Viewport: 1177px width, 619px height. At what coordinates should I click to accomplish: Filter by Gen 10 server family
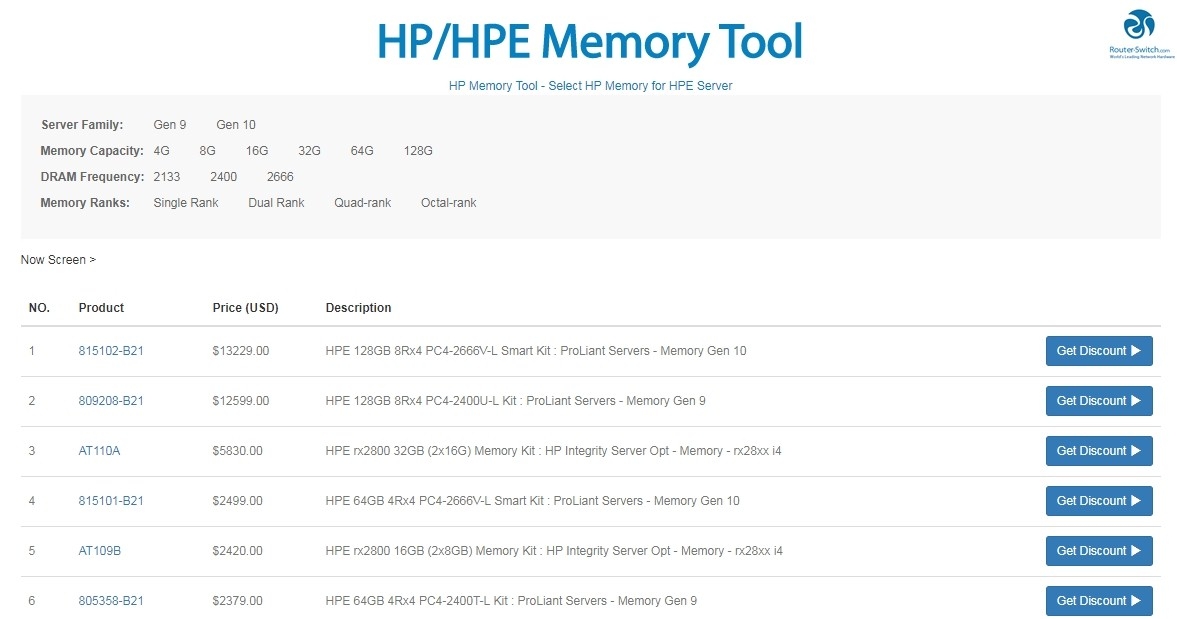[x=236, y=125]
